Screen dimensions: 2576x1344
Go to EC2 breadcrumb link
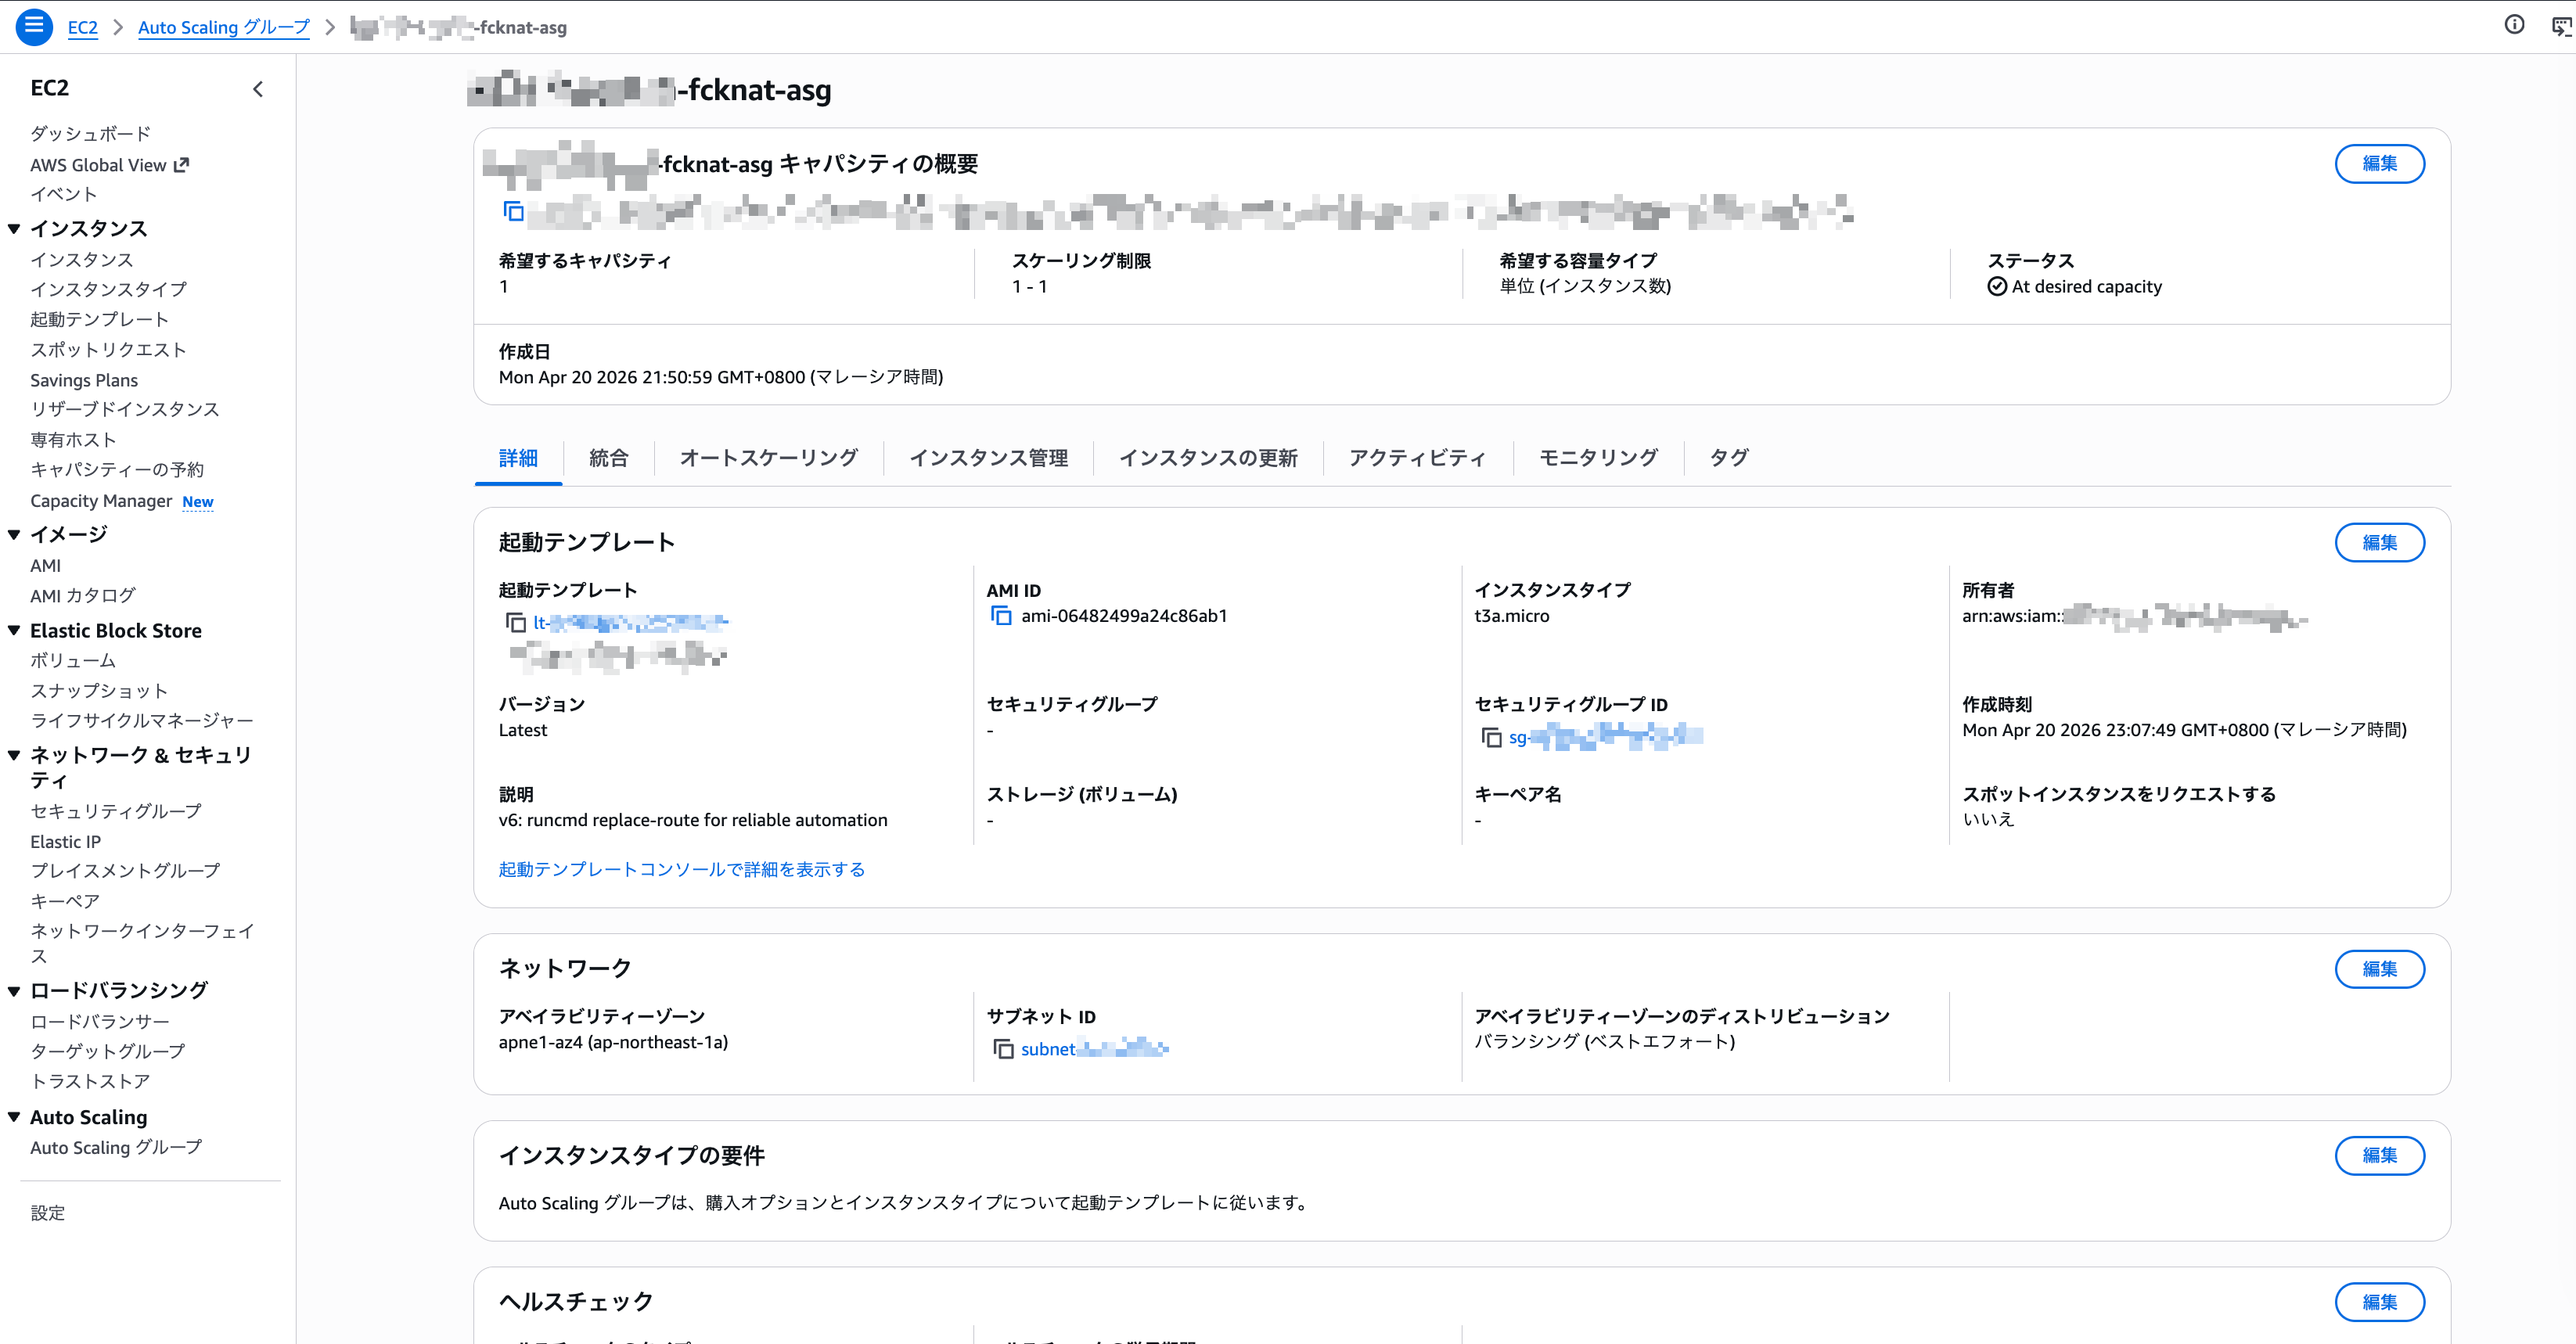[83, 27]
